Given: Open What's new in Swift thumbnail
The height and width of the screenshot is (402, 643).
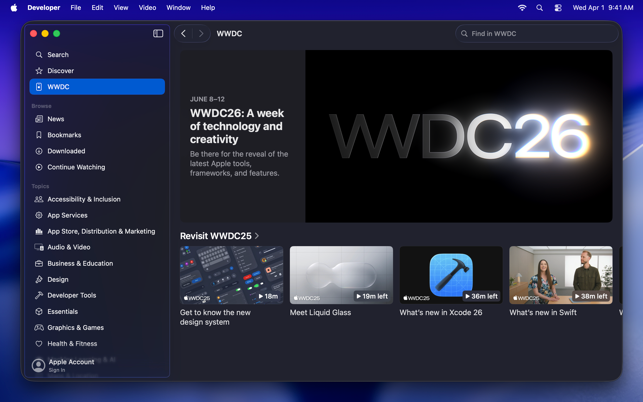Looking at the screenshot, I should [x=561, y=275].
